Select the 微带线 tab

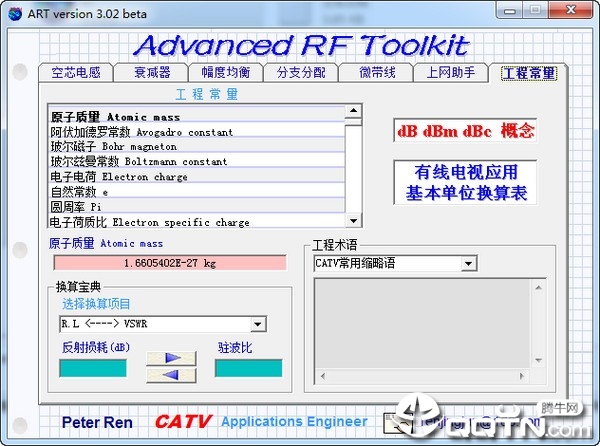tap(376, 73)
